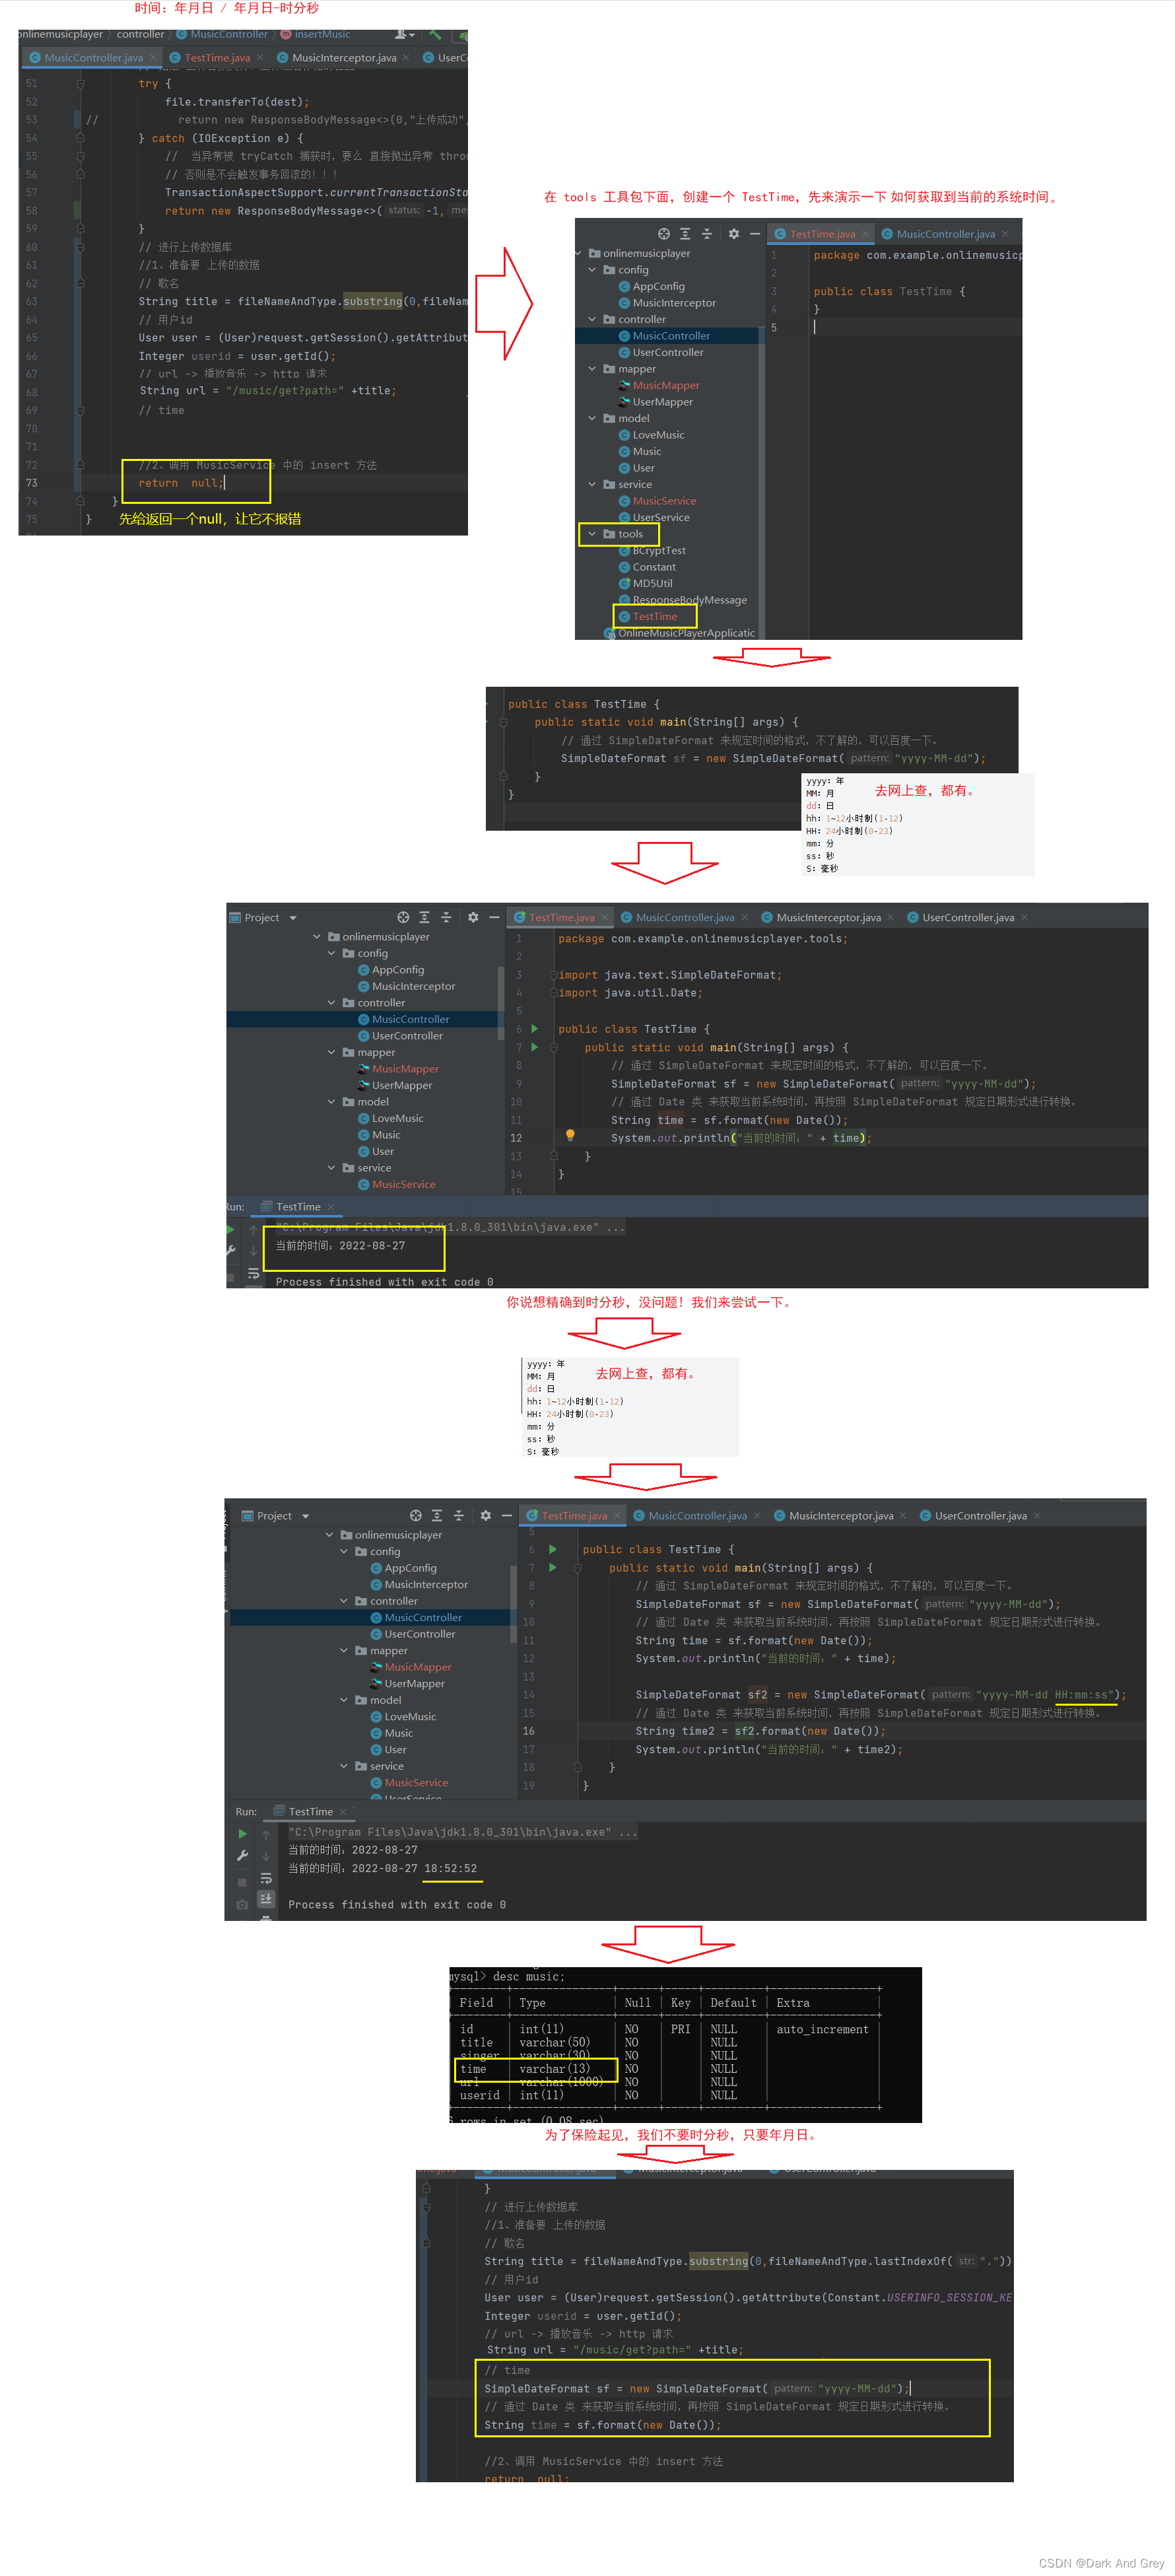Screen dimensions: 1175x2576
Task: Open the Project view dropdown in the 18:52:52 IDE
Action: [x=305, y=1516]
